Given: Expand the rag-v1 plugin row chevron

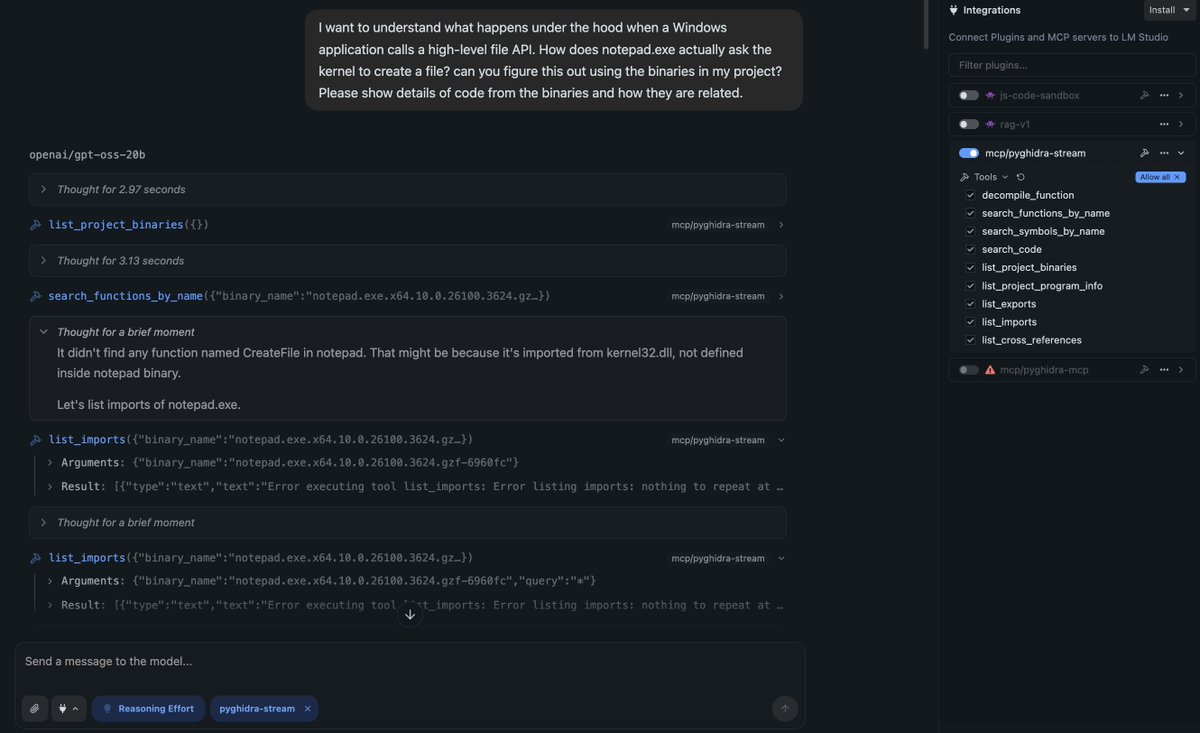Looking at the screenshot, I should point(1181,124).
